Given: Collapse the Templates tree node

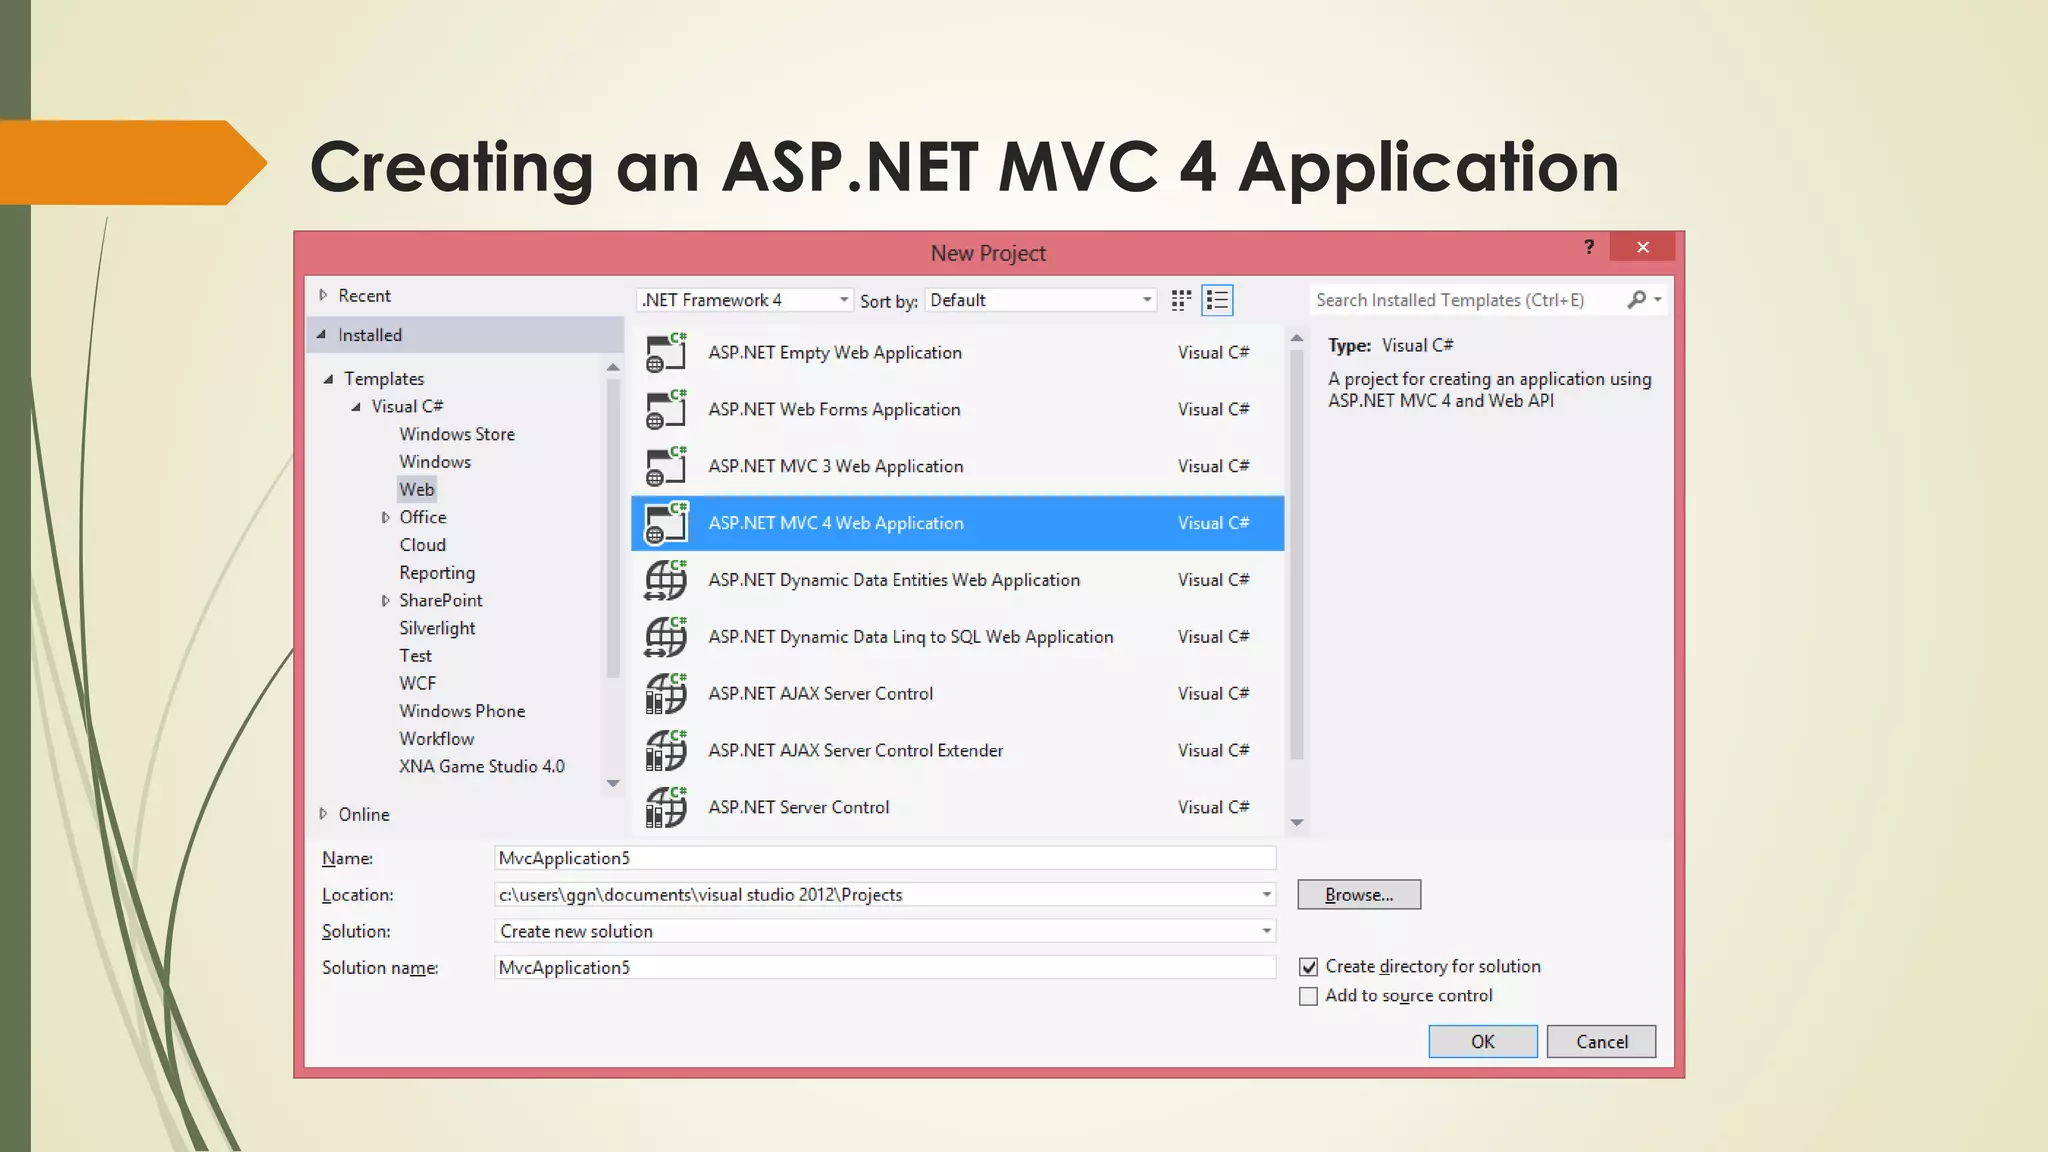Looking at the screenshot, I should [x=328, y=379].
